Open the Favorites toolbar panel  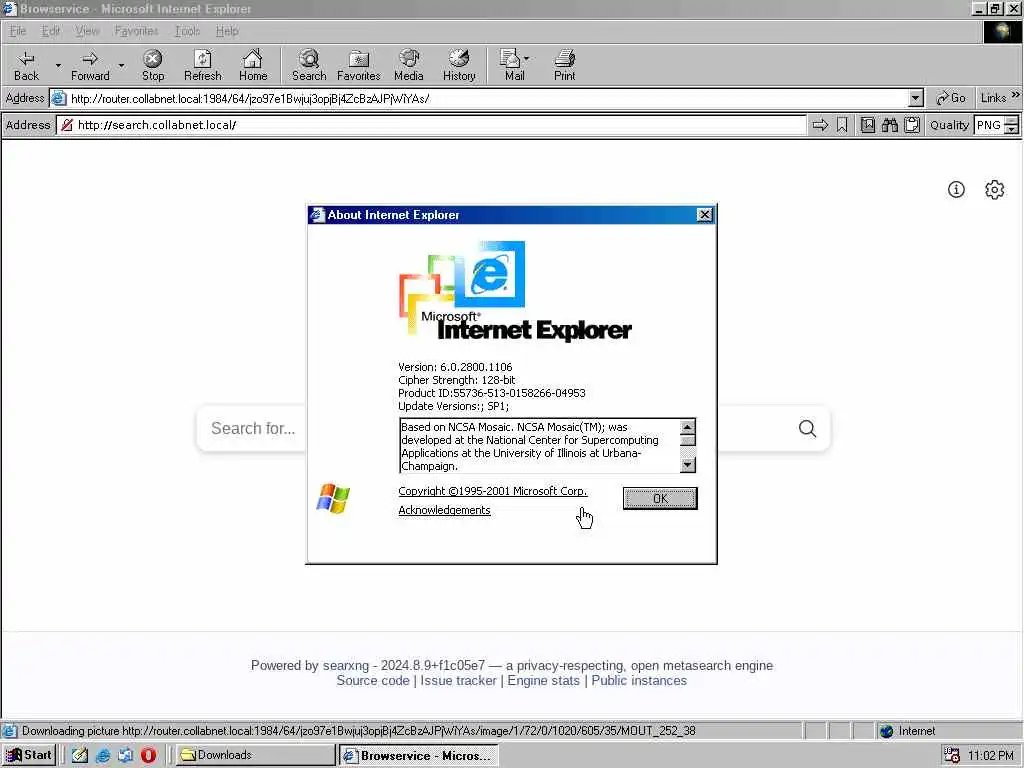(x=359, y=65)
